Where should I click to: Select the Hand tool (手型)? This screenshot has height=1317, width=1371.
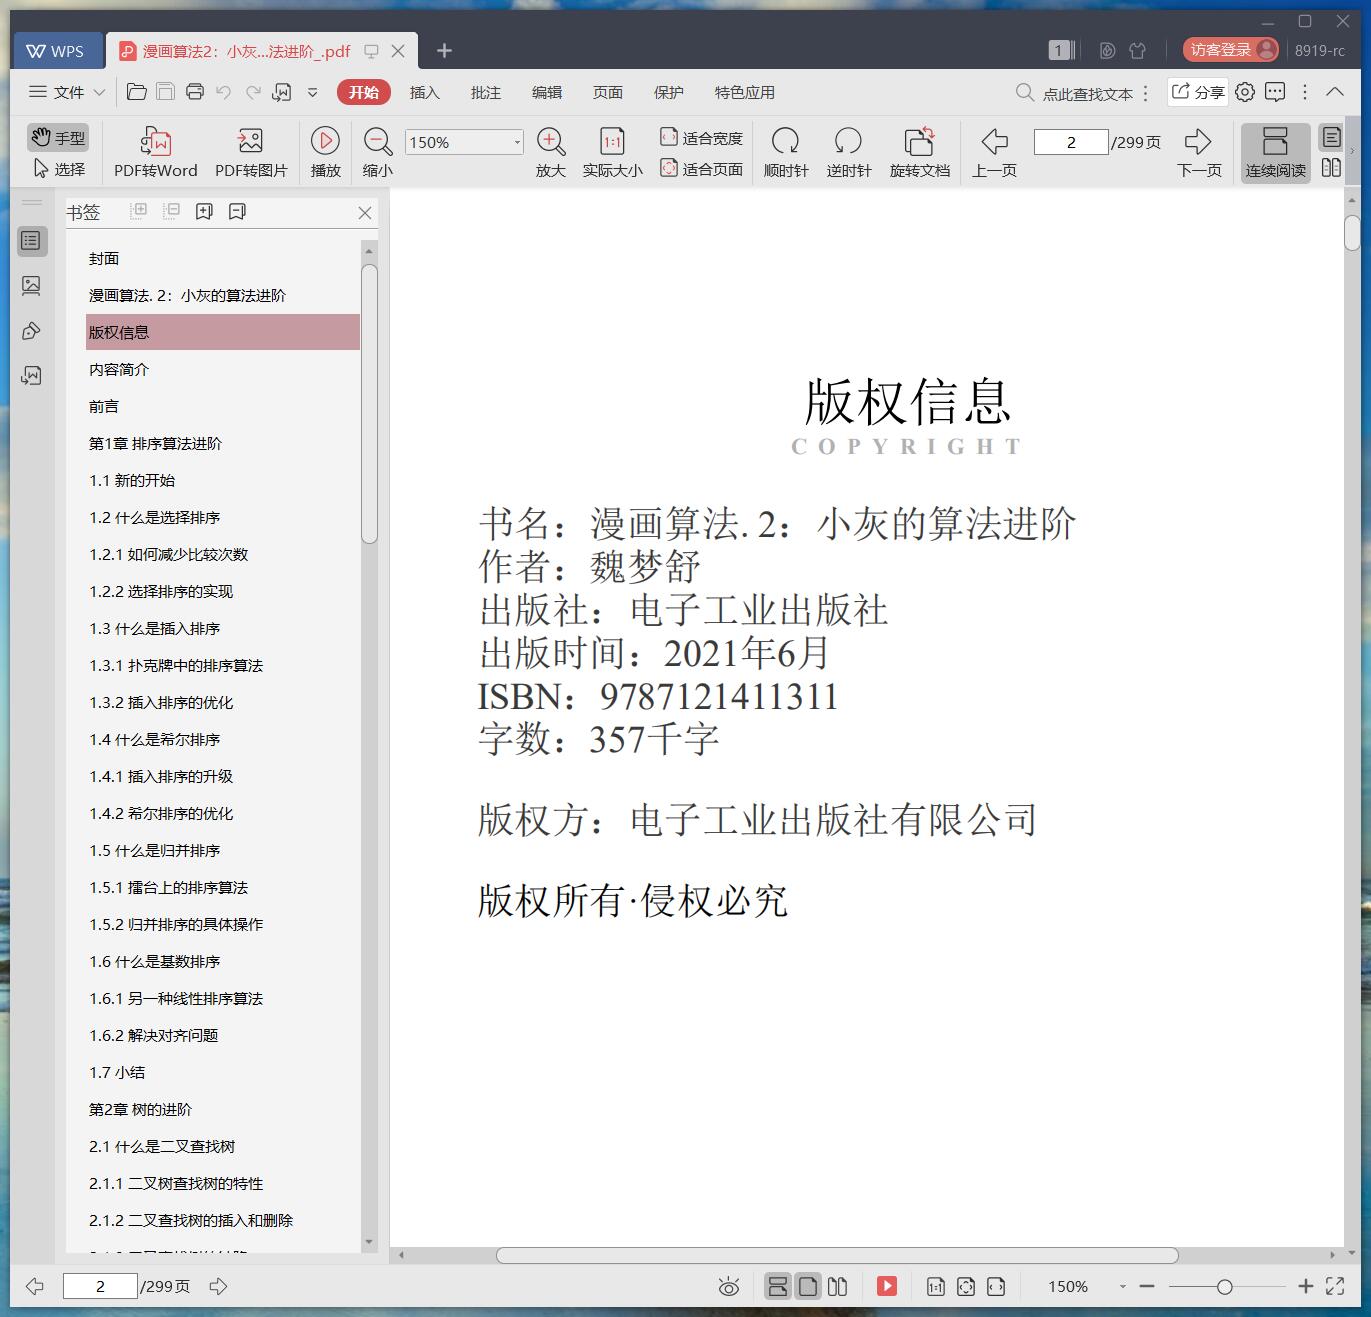pyautogui.click(x=58, y=138)
